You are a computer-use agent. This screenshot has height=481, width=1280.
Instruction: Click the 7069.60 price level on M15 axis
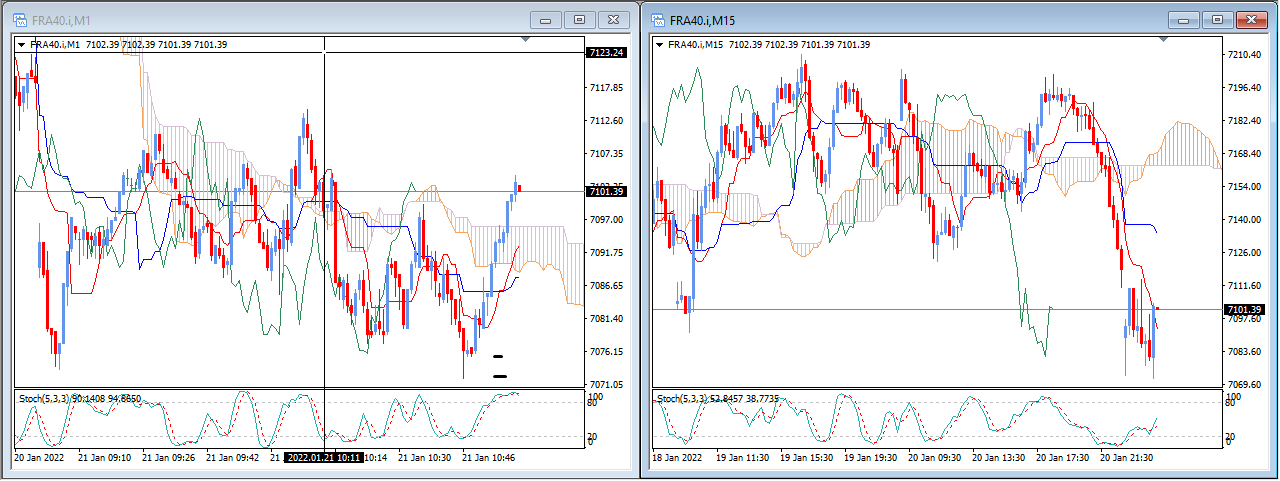[1246, 385]
